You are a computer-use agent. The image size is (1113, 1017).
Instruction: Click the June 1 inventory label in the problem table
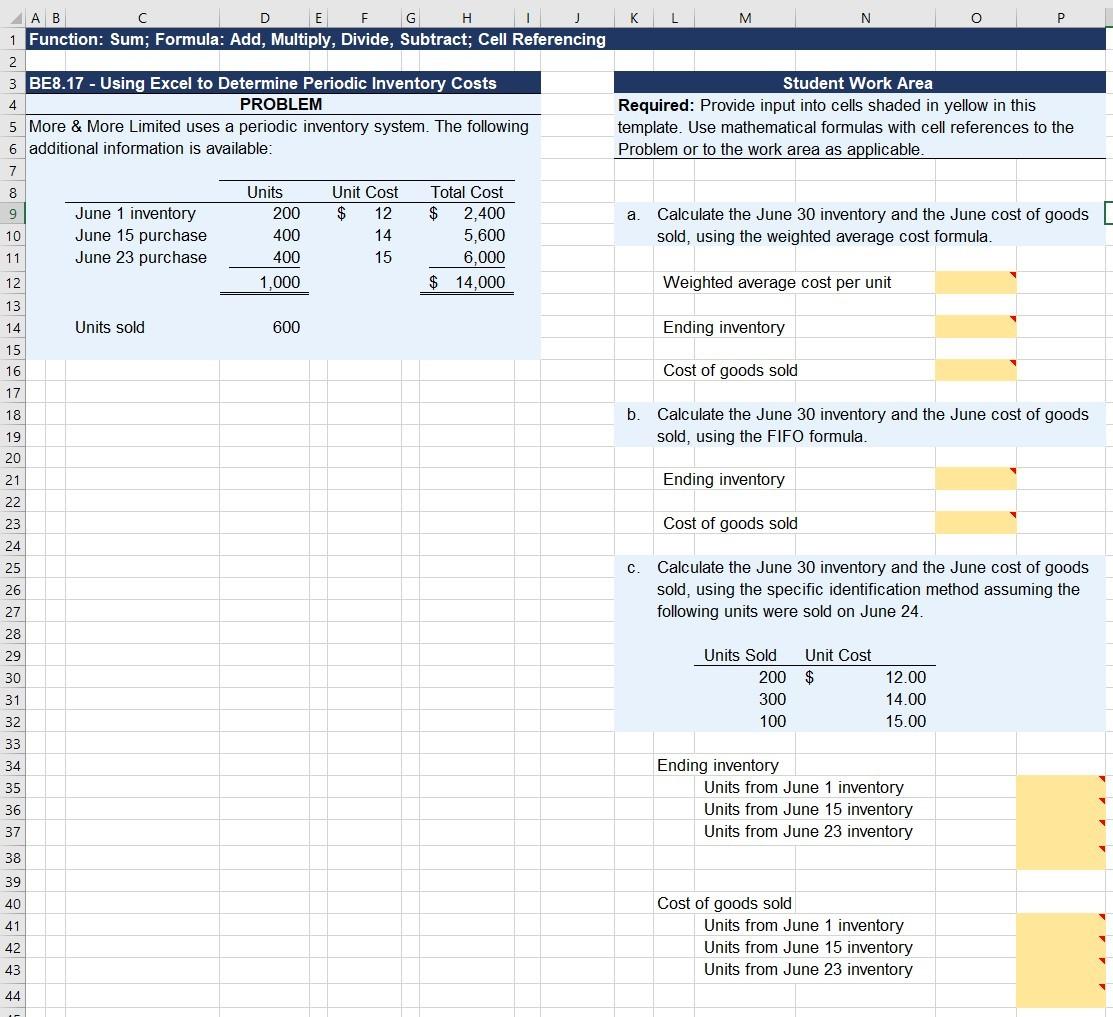pyautogui.click(x=136, y=214)
